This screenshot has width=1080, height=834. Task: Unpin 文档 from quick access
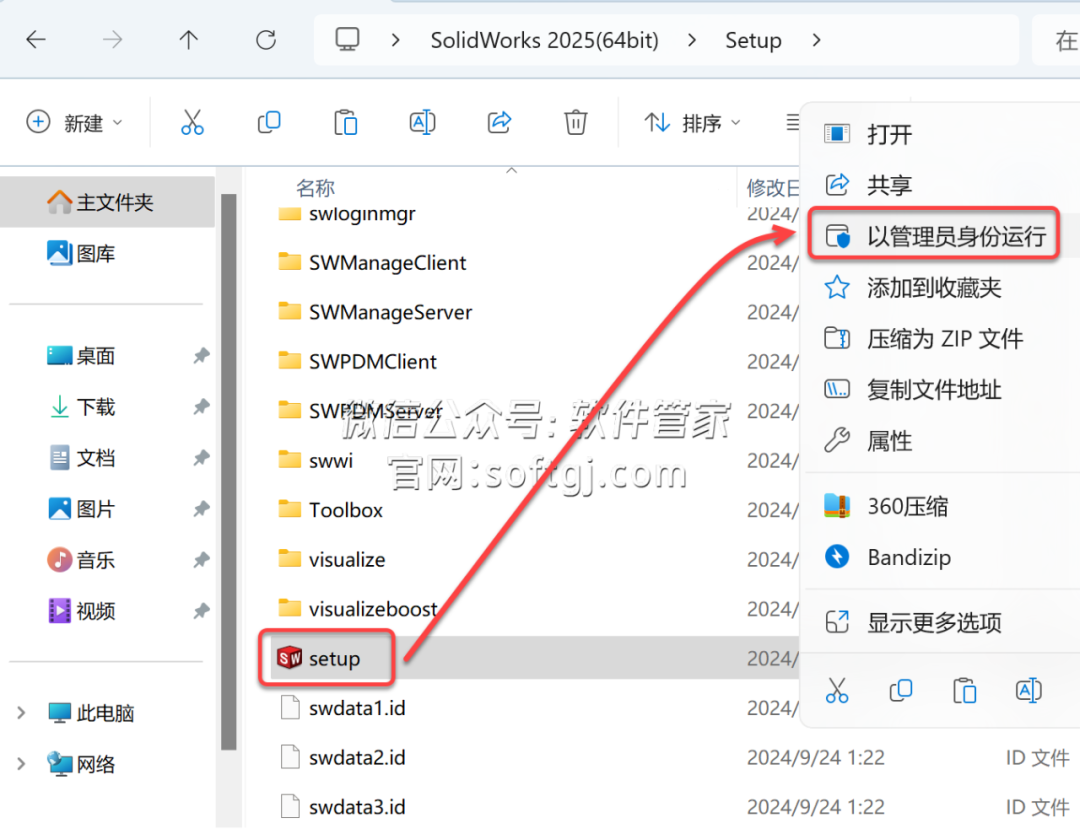pyautogui.click(x=201, y=457)
